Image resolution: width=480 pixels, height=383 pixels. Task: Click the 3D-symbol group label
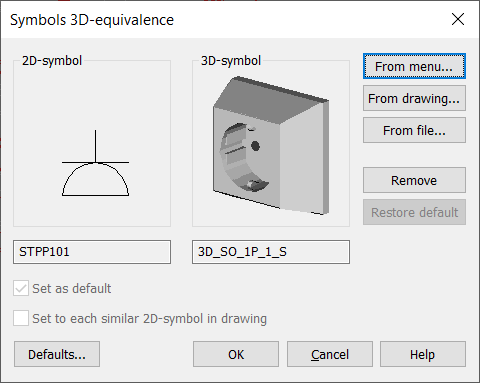[231, 61]
